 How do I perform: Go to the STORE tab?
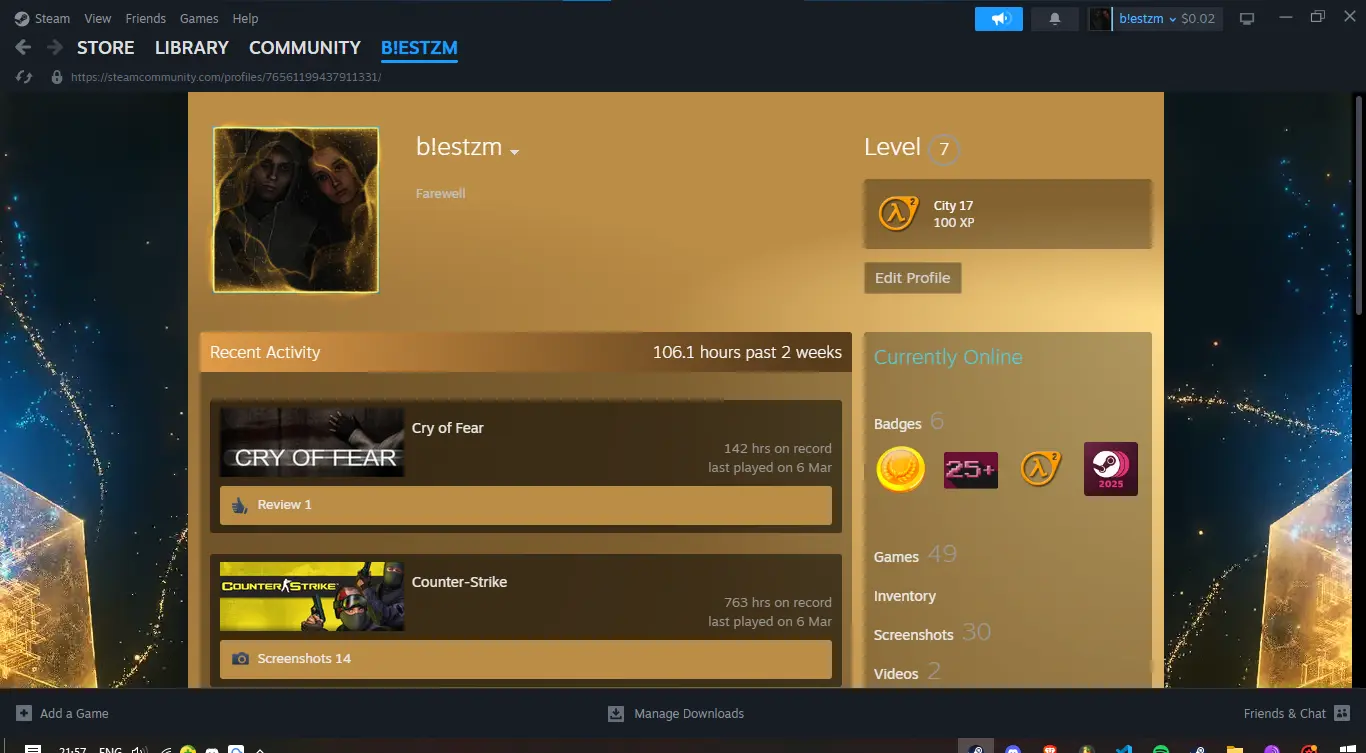point(106,48)
